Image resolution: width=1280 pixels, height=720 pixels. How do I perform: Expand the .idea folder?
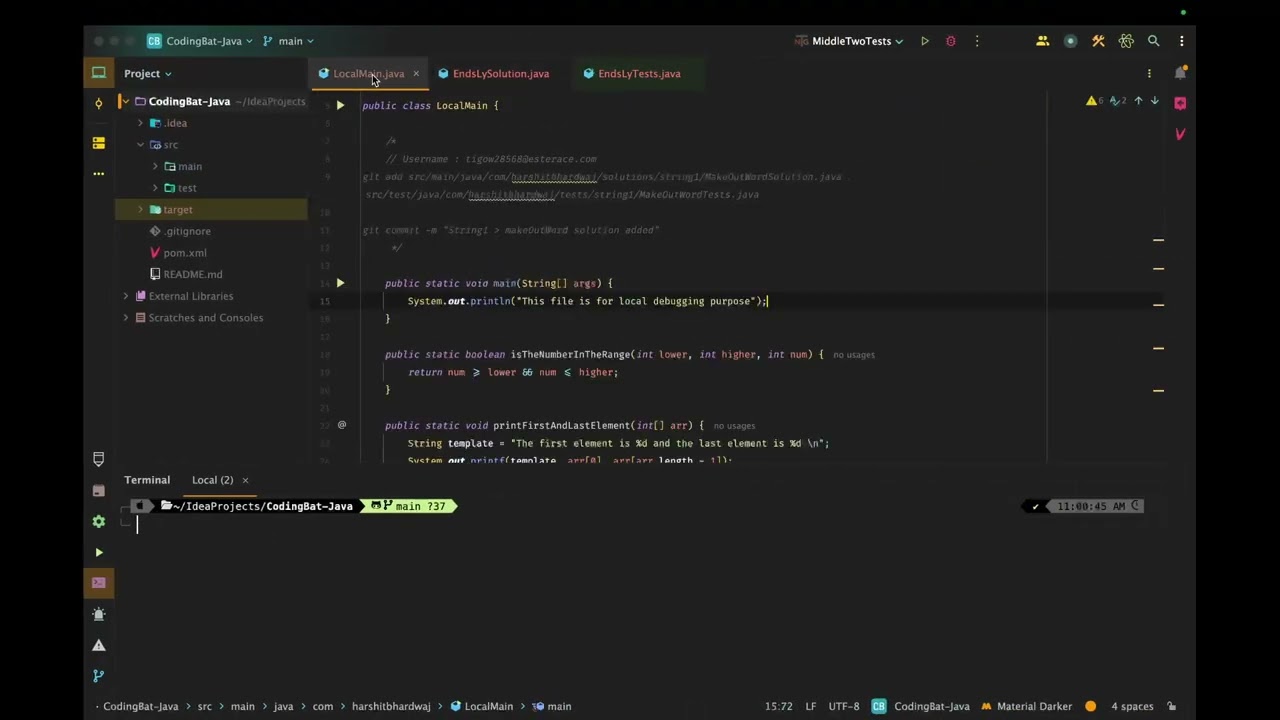click(x=140, y=123)
